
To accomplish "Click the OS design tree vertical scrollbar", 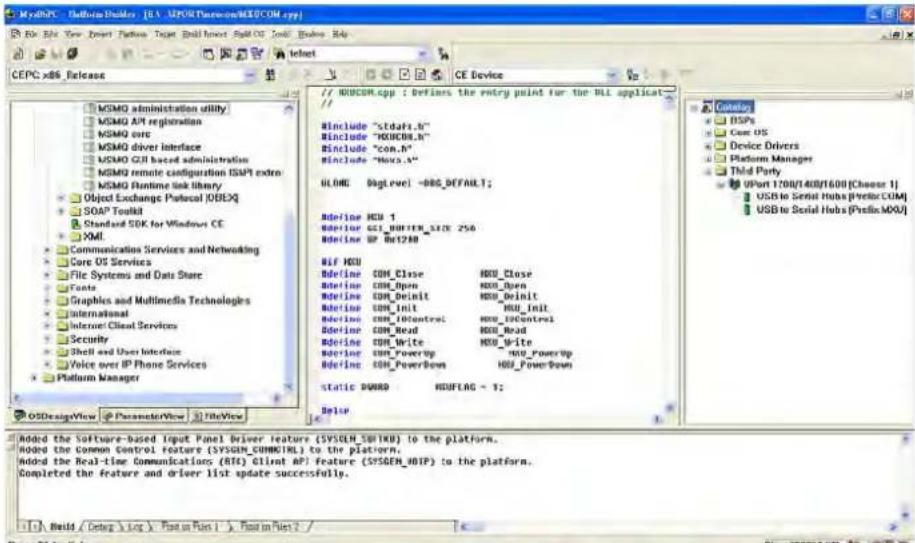I will [289, 245].
